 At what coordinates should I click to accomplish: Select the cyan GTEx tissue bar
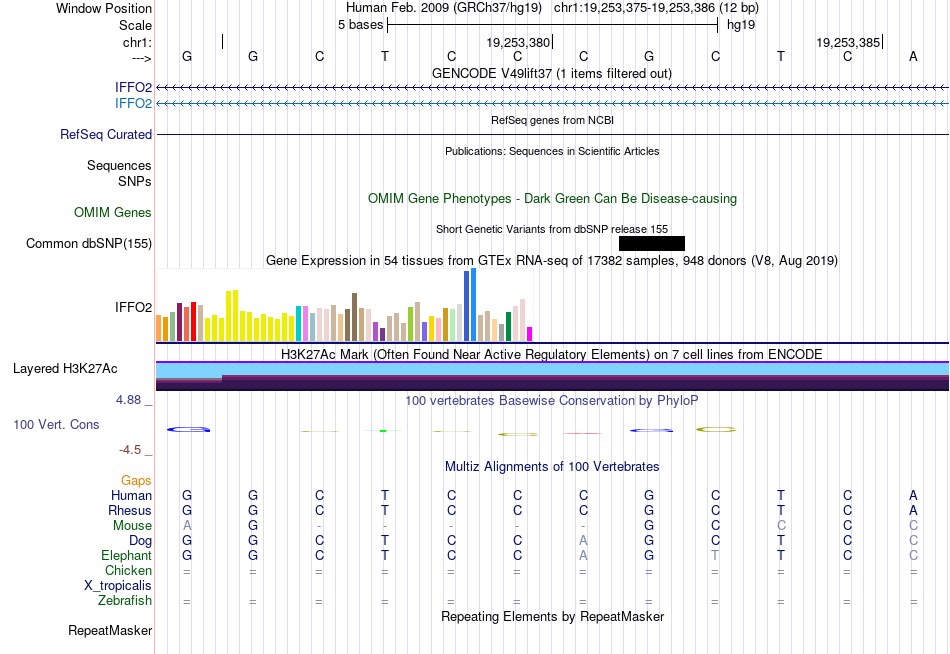tap(299, 324)
